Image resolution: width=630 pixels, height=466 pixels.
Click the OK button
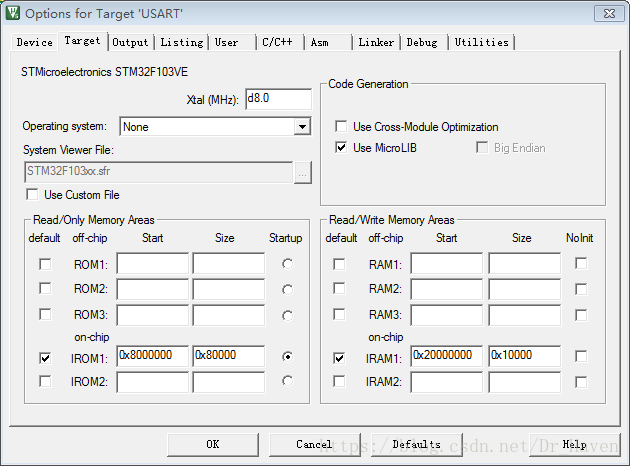[212, 444]
